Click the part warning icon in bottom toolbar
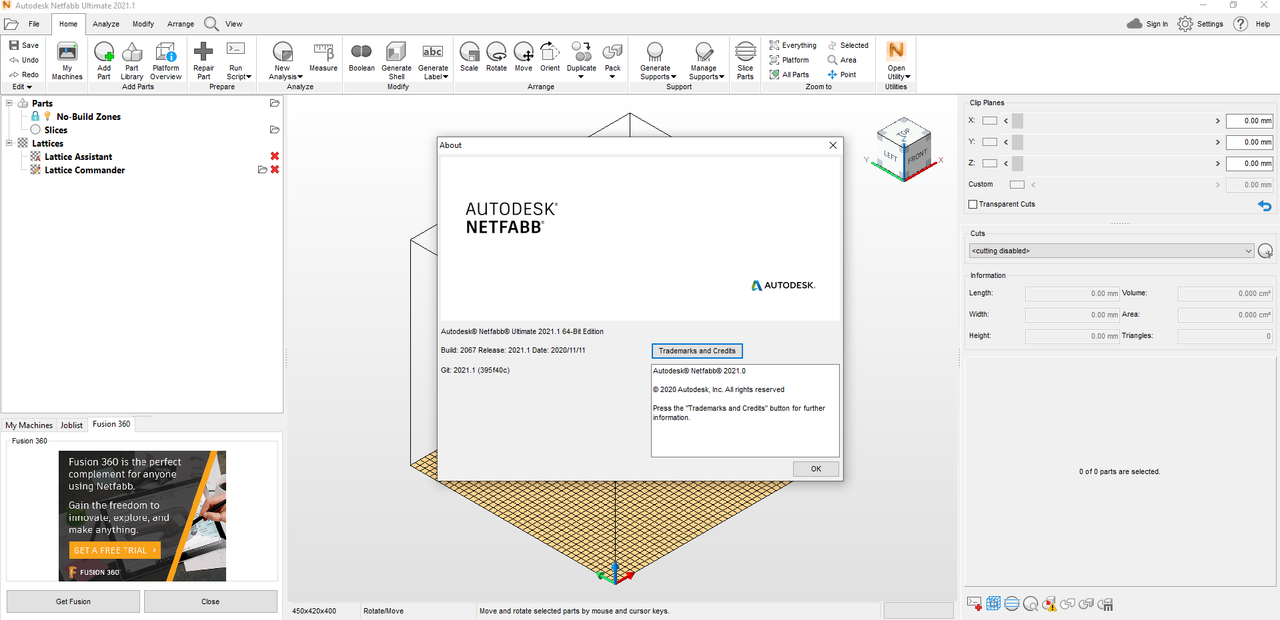The image size is (1280, 620). click(1049, 604)
